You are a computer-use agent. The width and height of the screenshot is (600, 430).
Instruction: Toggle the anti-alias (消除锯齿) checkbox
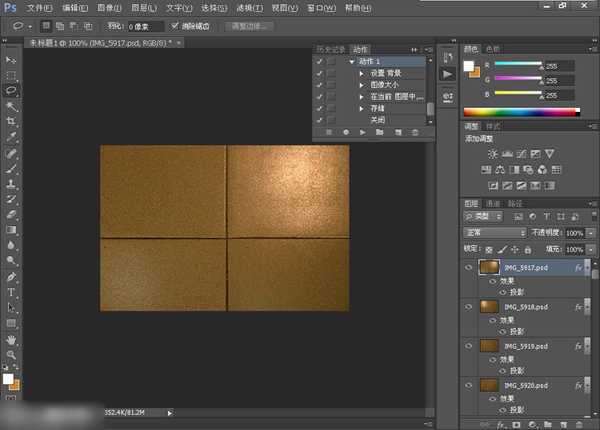tap(176, 25)
